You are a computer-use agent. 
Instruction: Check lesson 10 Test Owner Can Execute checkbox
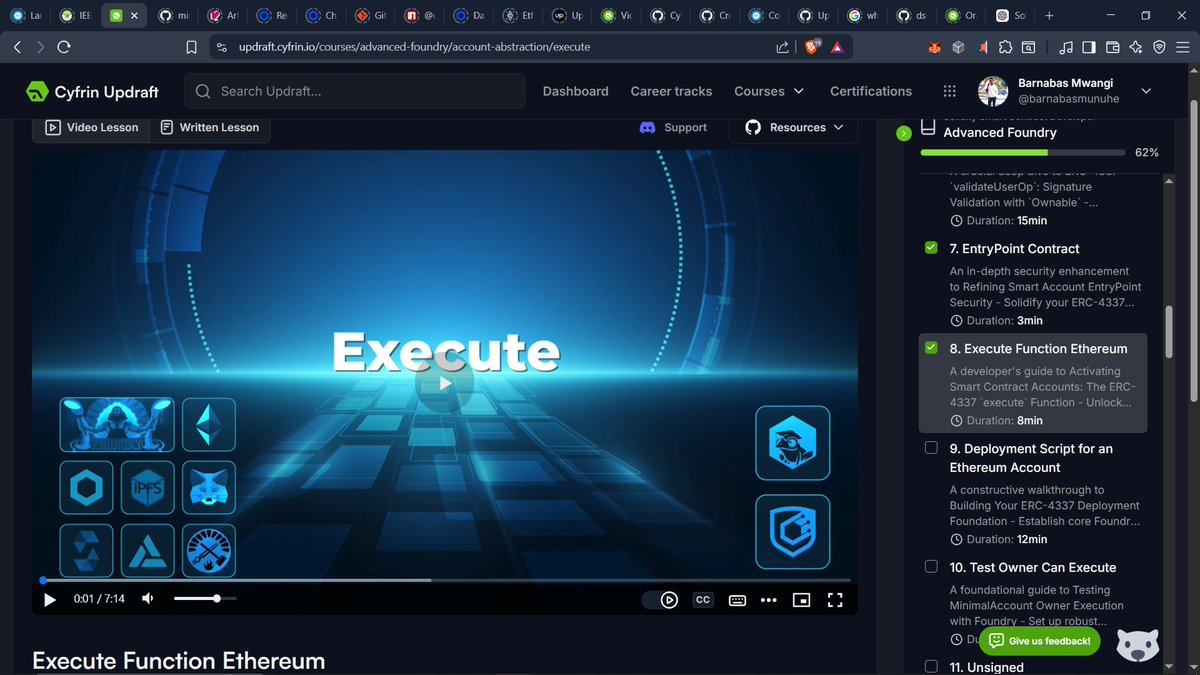click(x=931, y=567)
